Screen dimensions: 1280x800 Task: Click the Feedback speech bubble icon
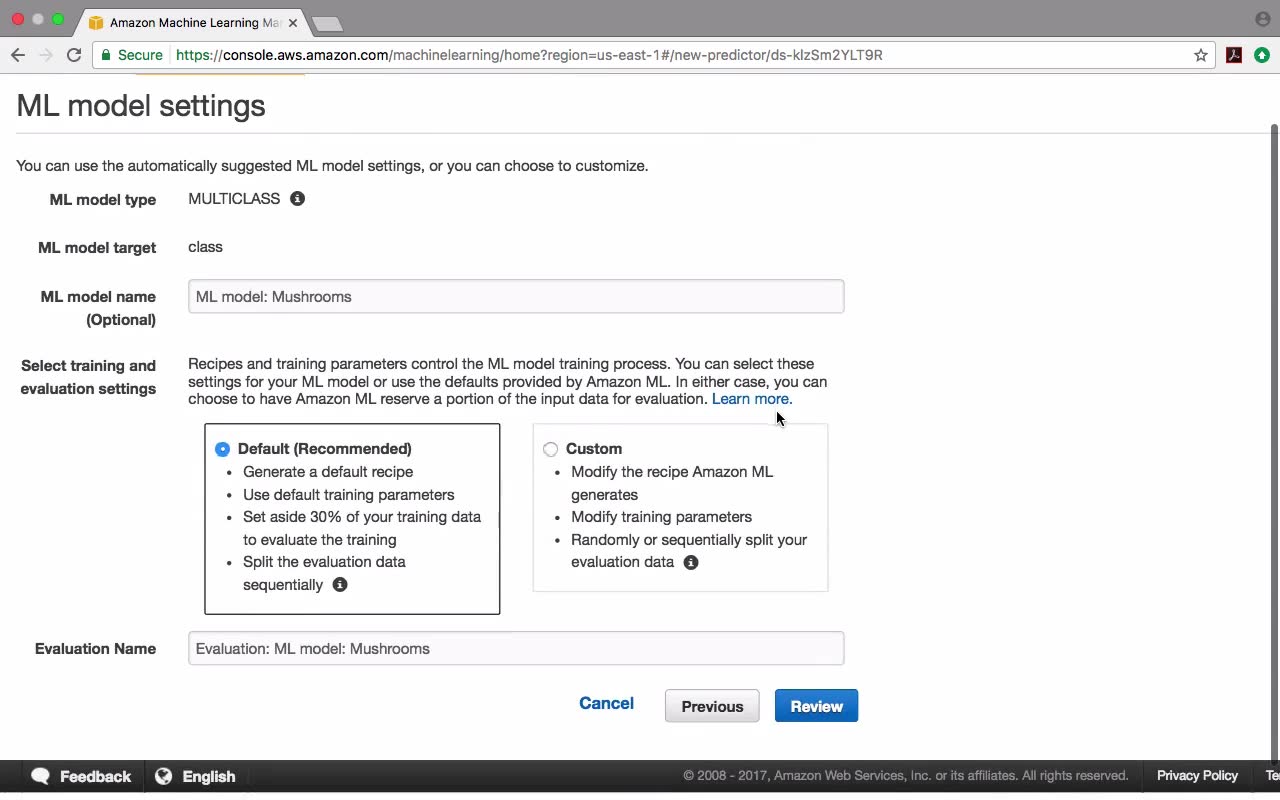click(40, 776)
